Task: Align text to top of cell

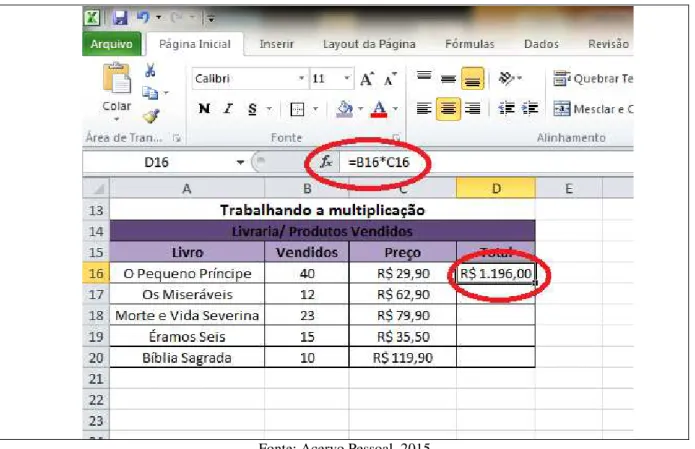Action: [x=424, y=78]
